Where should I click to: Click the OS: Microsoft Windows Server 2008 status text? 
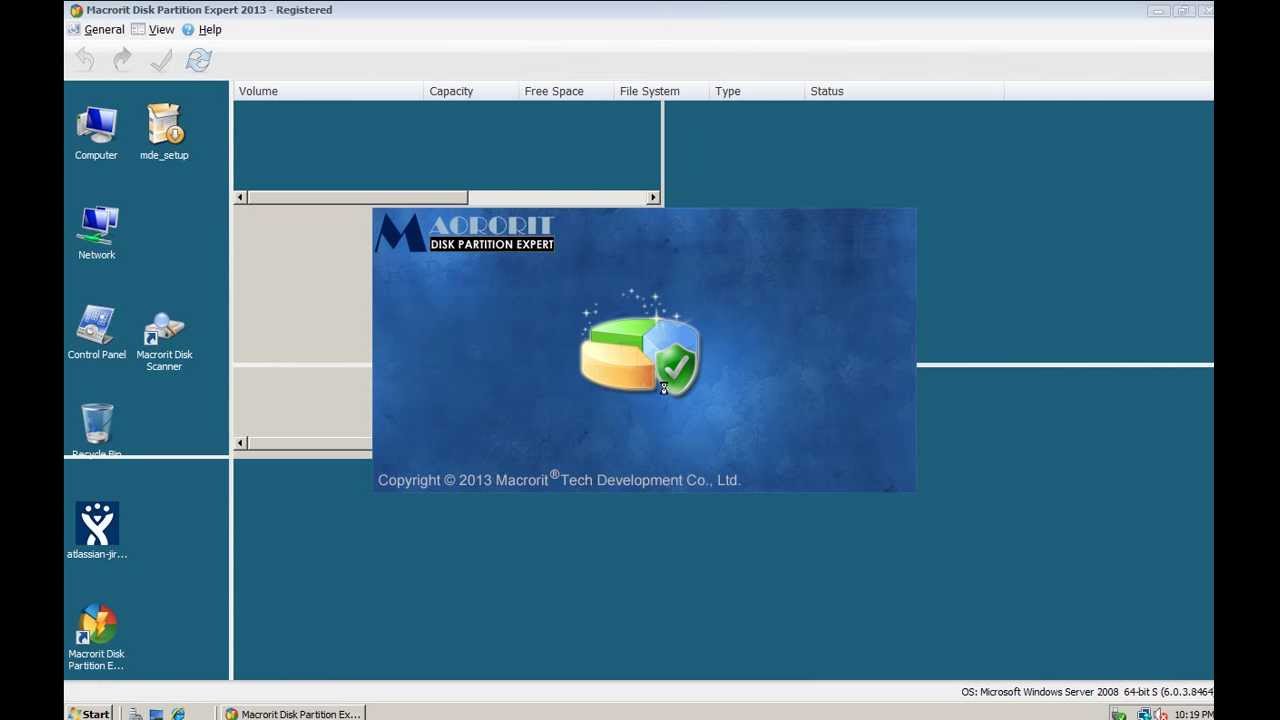pos(1087,692)
